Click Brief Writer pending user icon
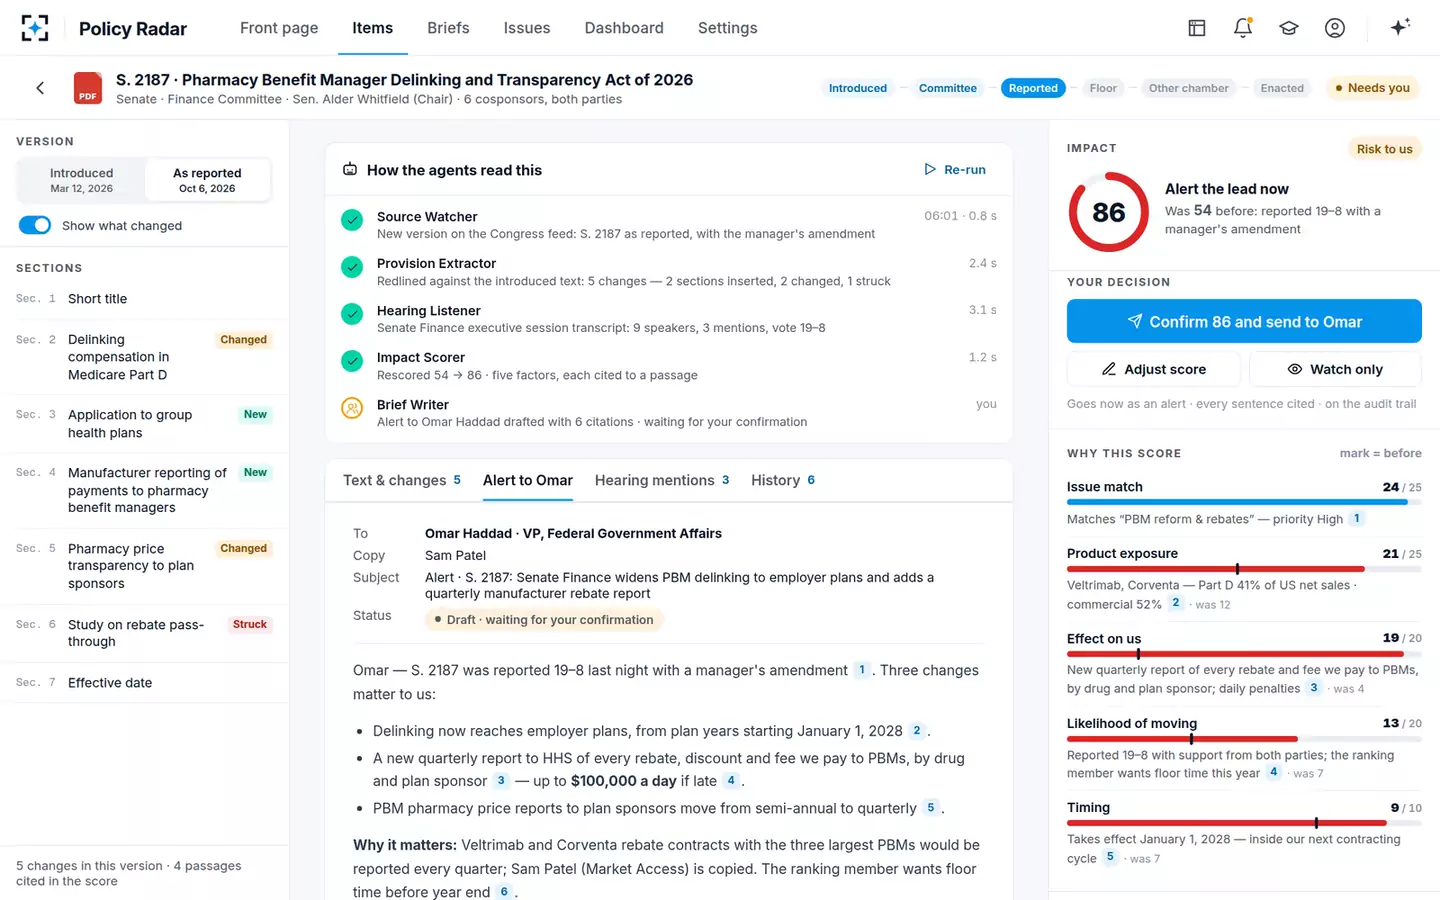Screen dimensions: 1440x900 [x=352, y=408]
